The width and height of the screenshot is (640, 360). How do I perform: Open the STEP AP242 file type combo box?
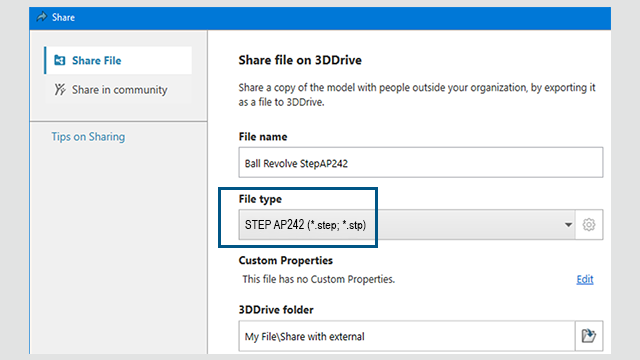point(407,224)
